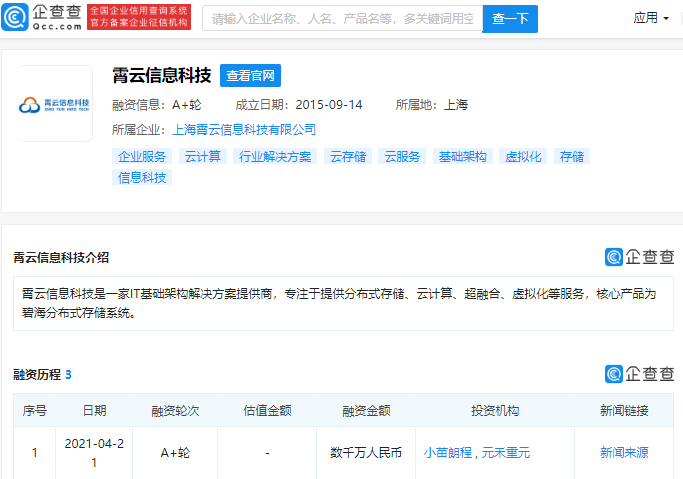Select the 云服务 tag
Screen dimensions: 683x479
pos(402,156)
